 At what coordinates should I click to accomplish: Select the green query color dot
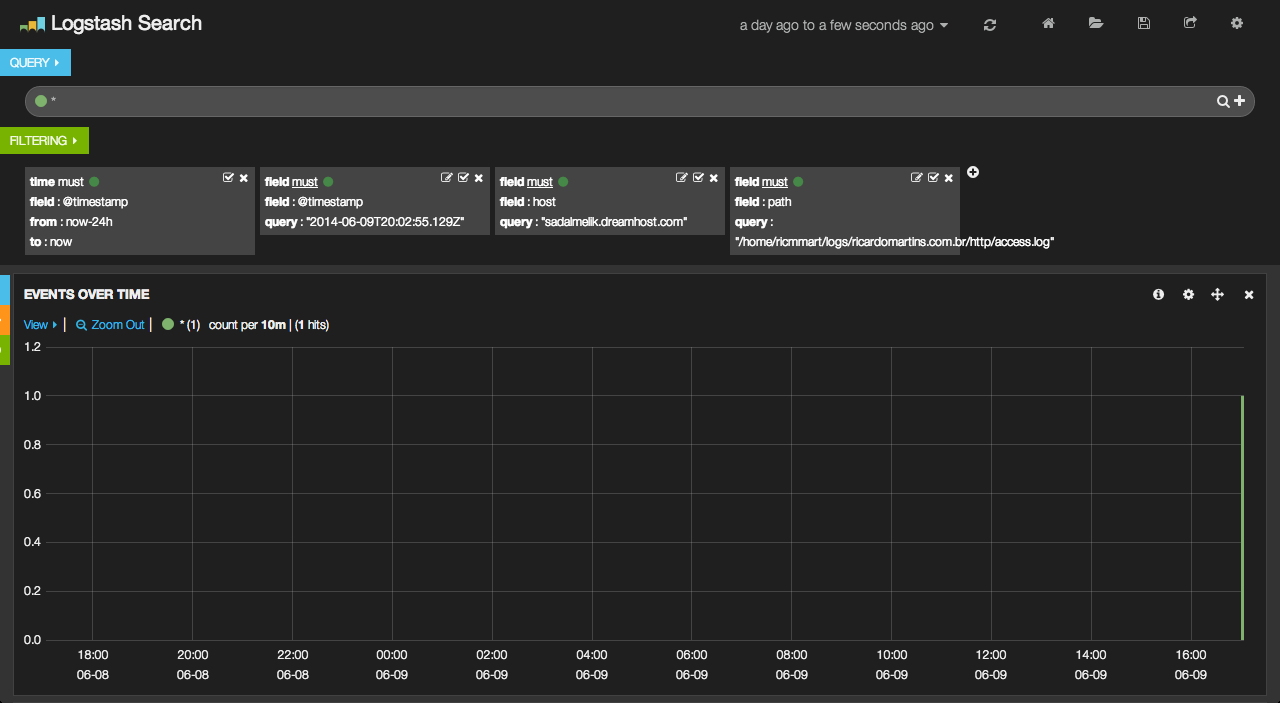click(40, 100)
